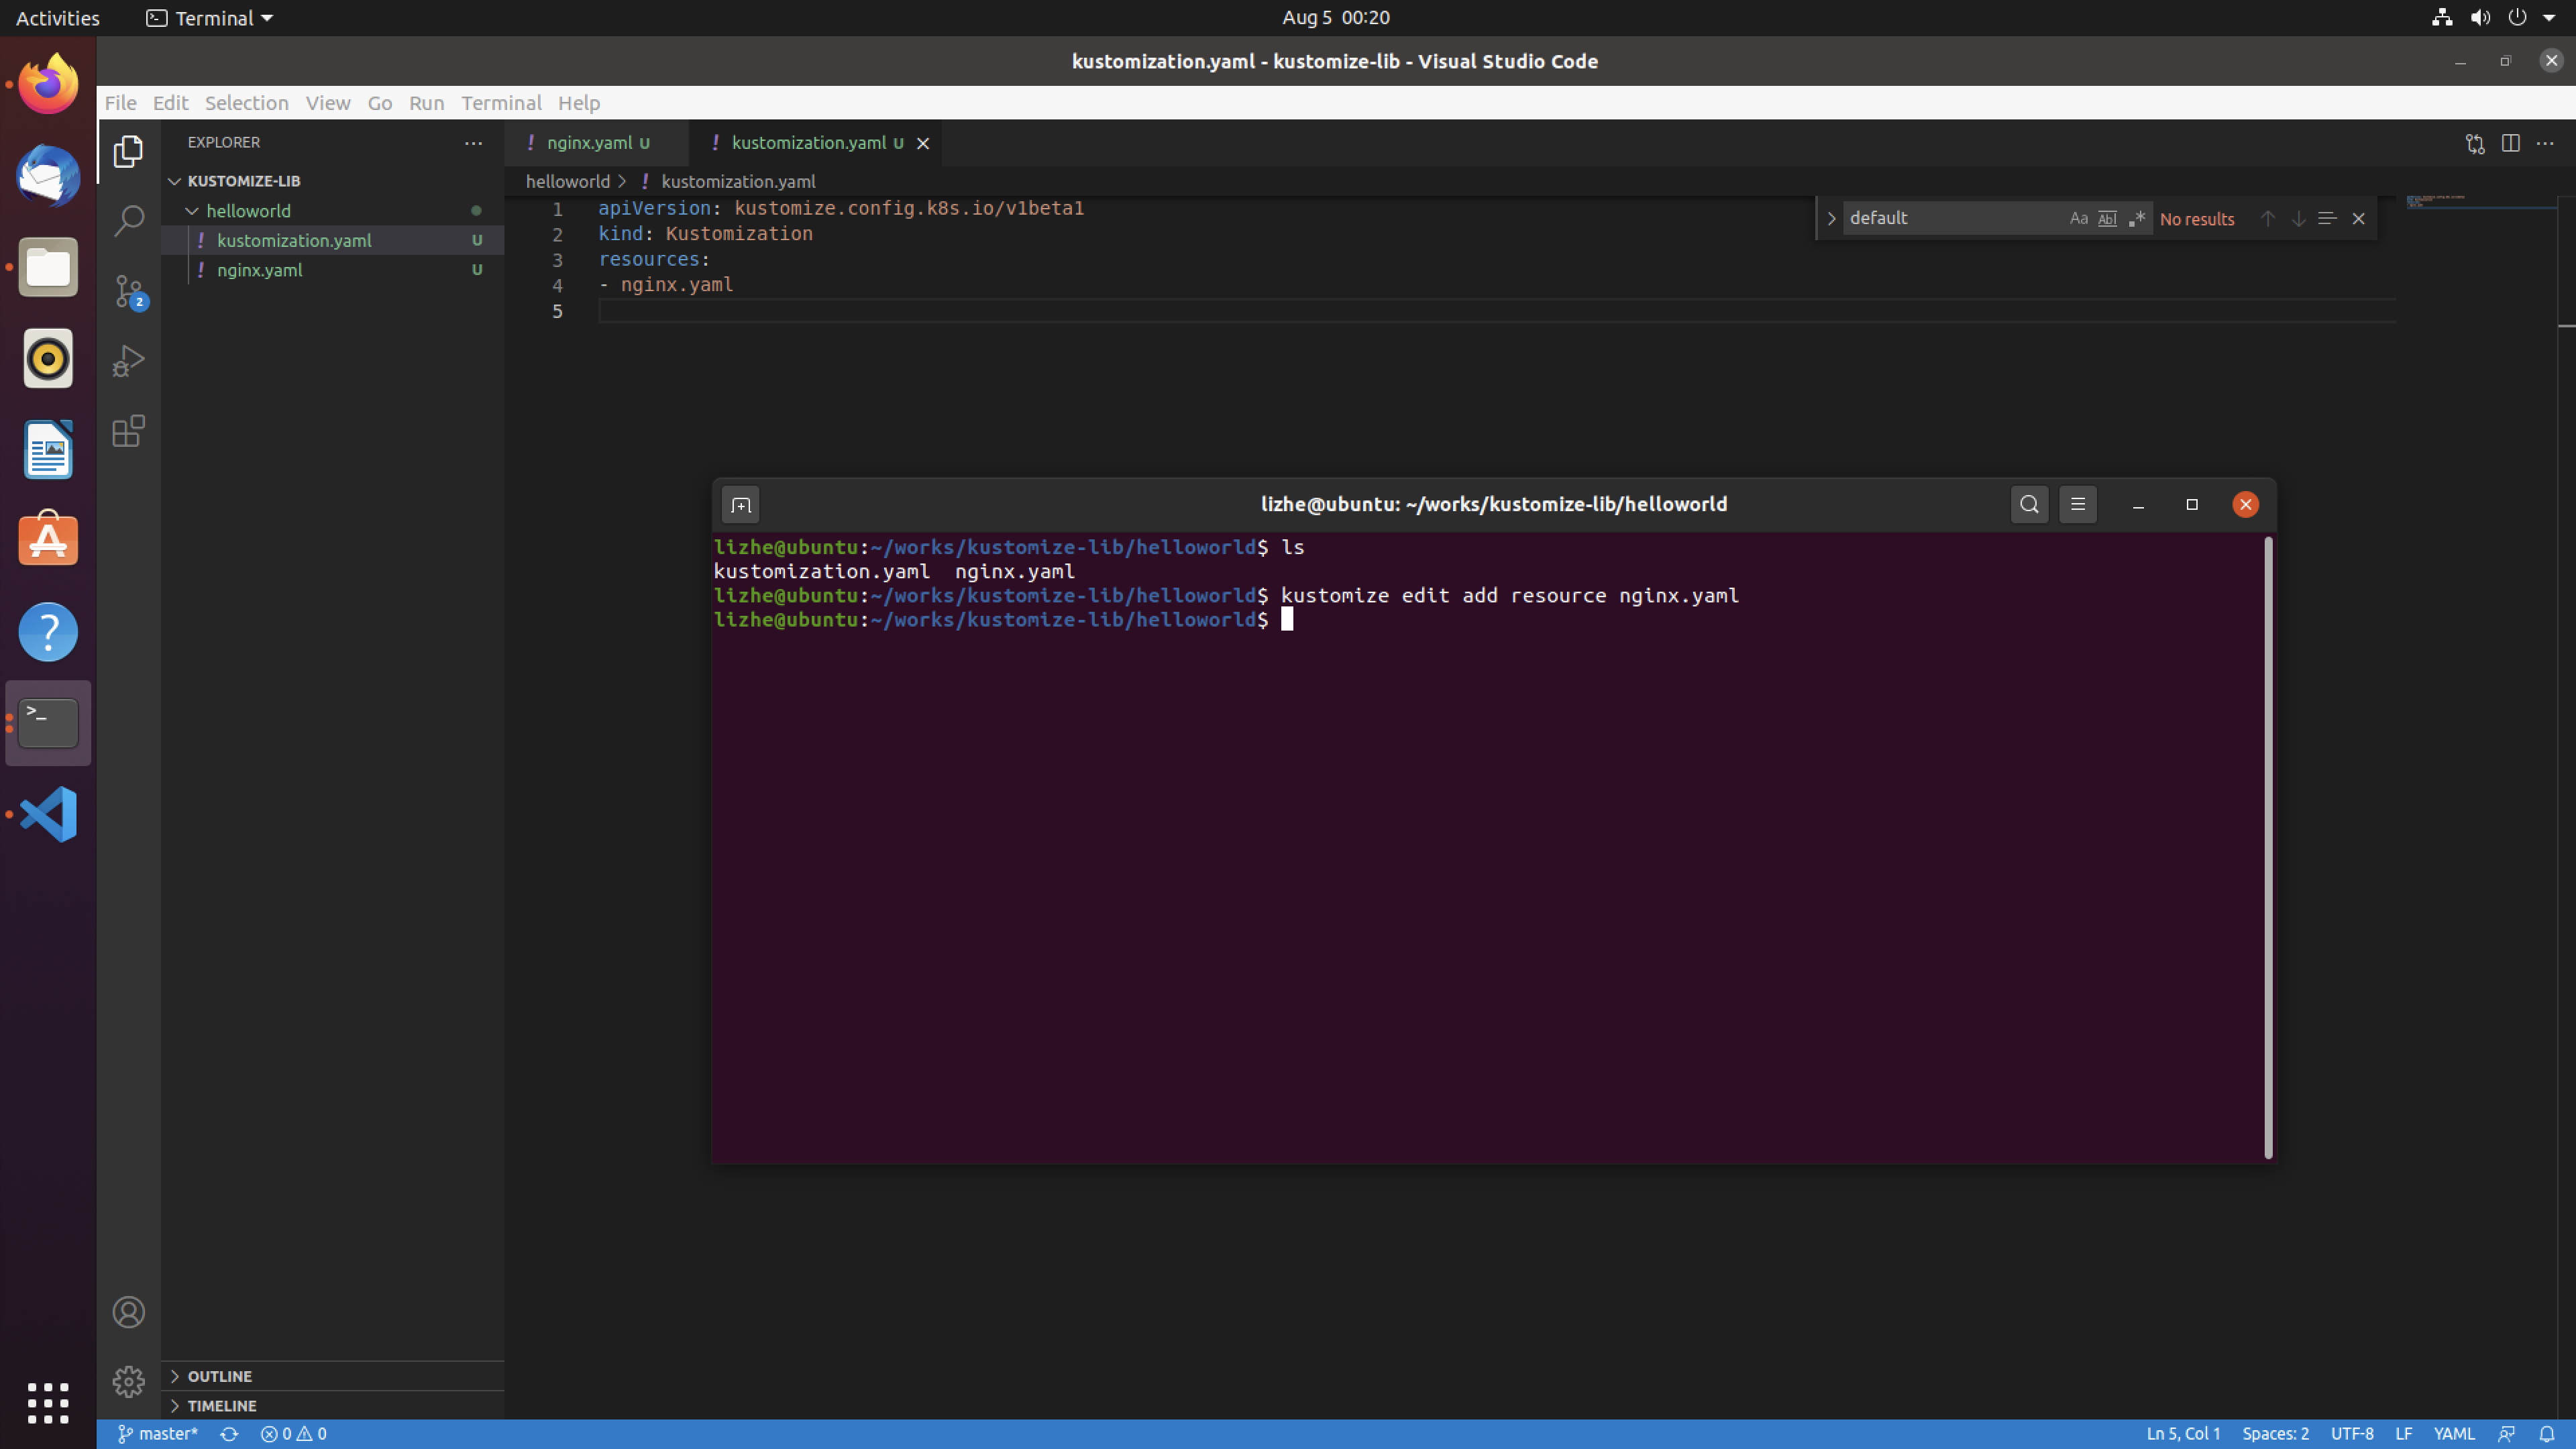Close the kustomization.yaml tab
The height and width of the screenshot is (1449, 2576).
(923, 143)
